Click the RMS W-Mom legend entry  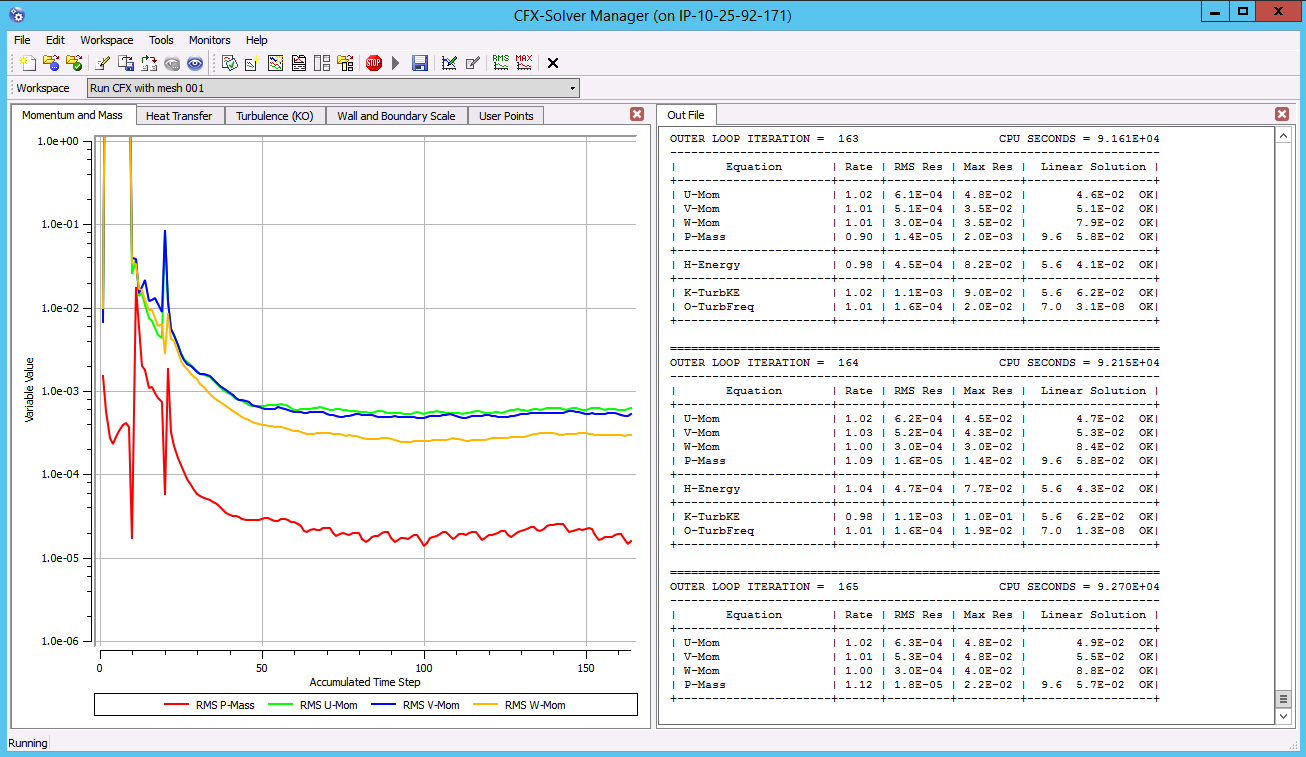[x=520, y=705]
